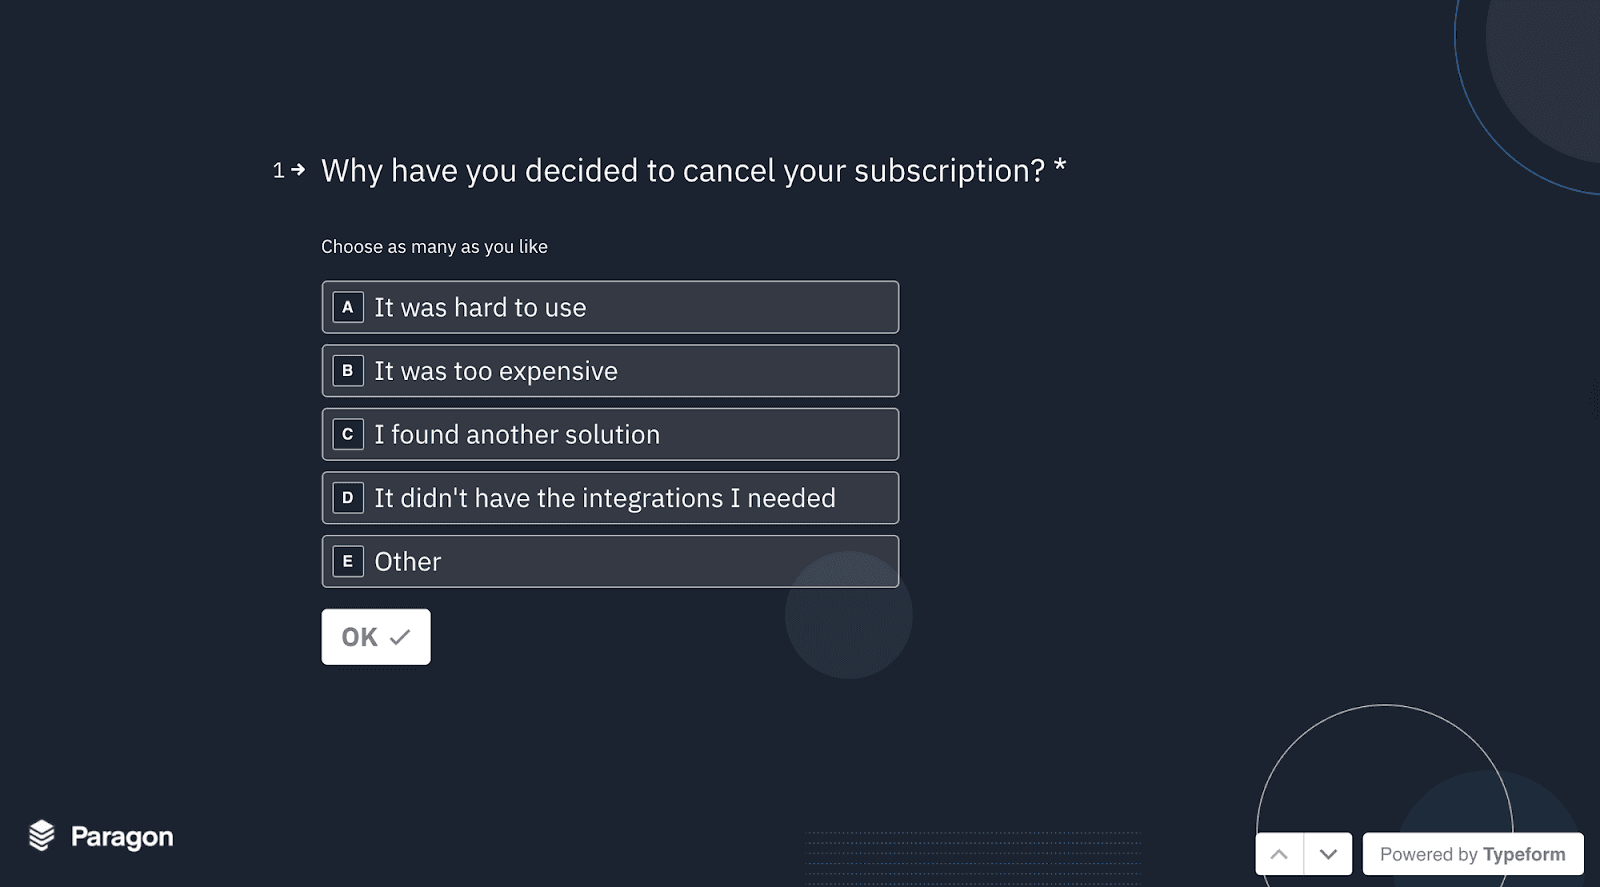Advance to next question with the down chevron
Image resolution: width=1600 pixels, height=887 pixels.
1328,854
